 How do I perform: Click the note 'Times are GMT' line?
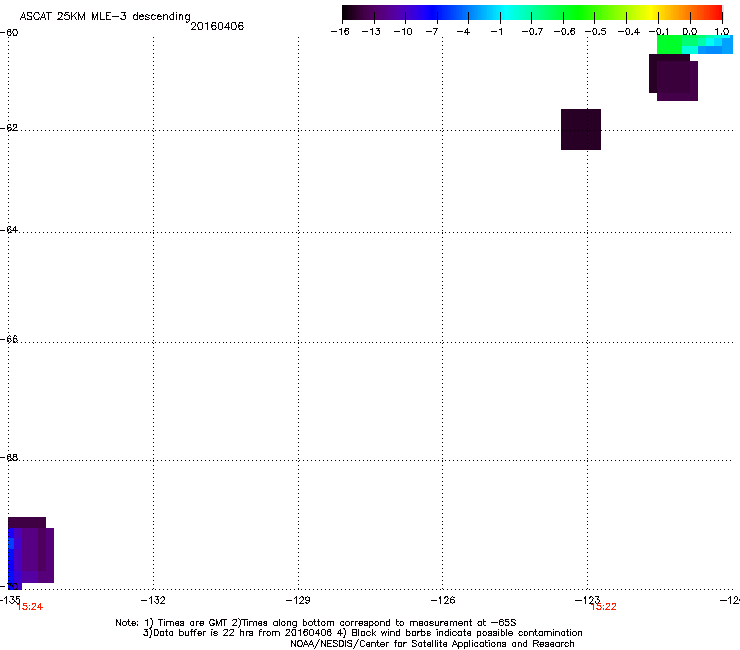(x=316, y=623)
